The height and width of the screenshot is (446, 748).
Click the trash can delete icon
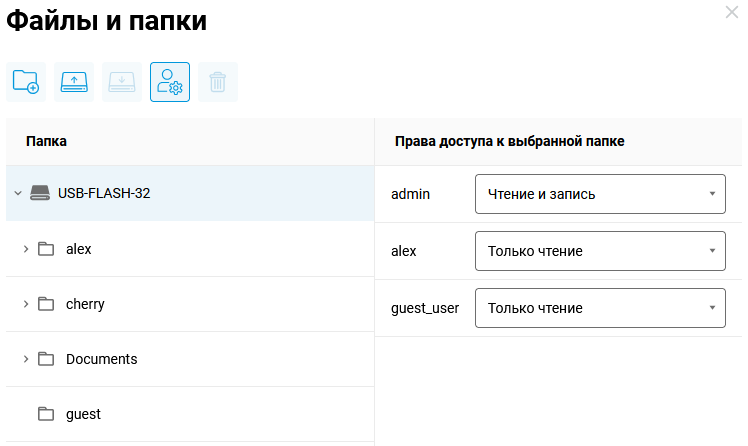(x=218, y=82)
